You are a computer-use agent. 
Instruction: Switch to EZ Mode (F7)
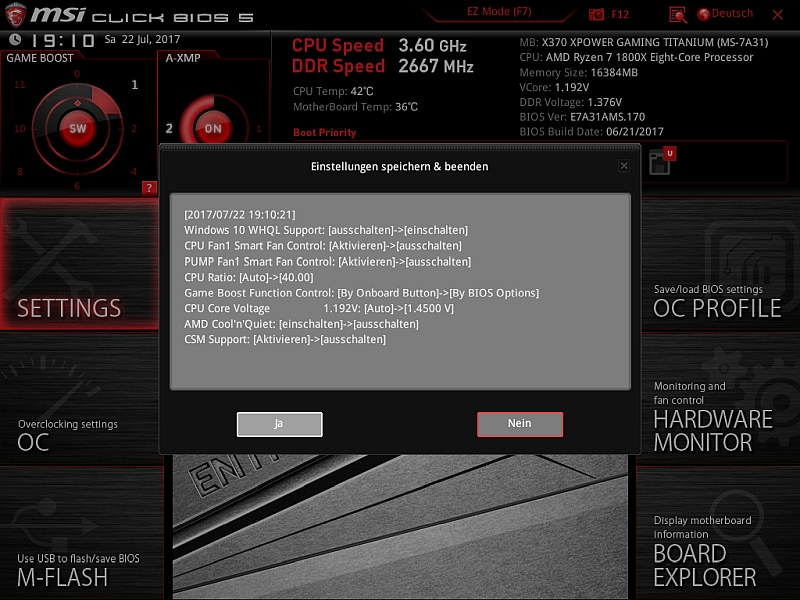[499, 12]
